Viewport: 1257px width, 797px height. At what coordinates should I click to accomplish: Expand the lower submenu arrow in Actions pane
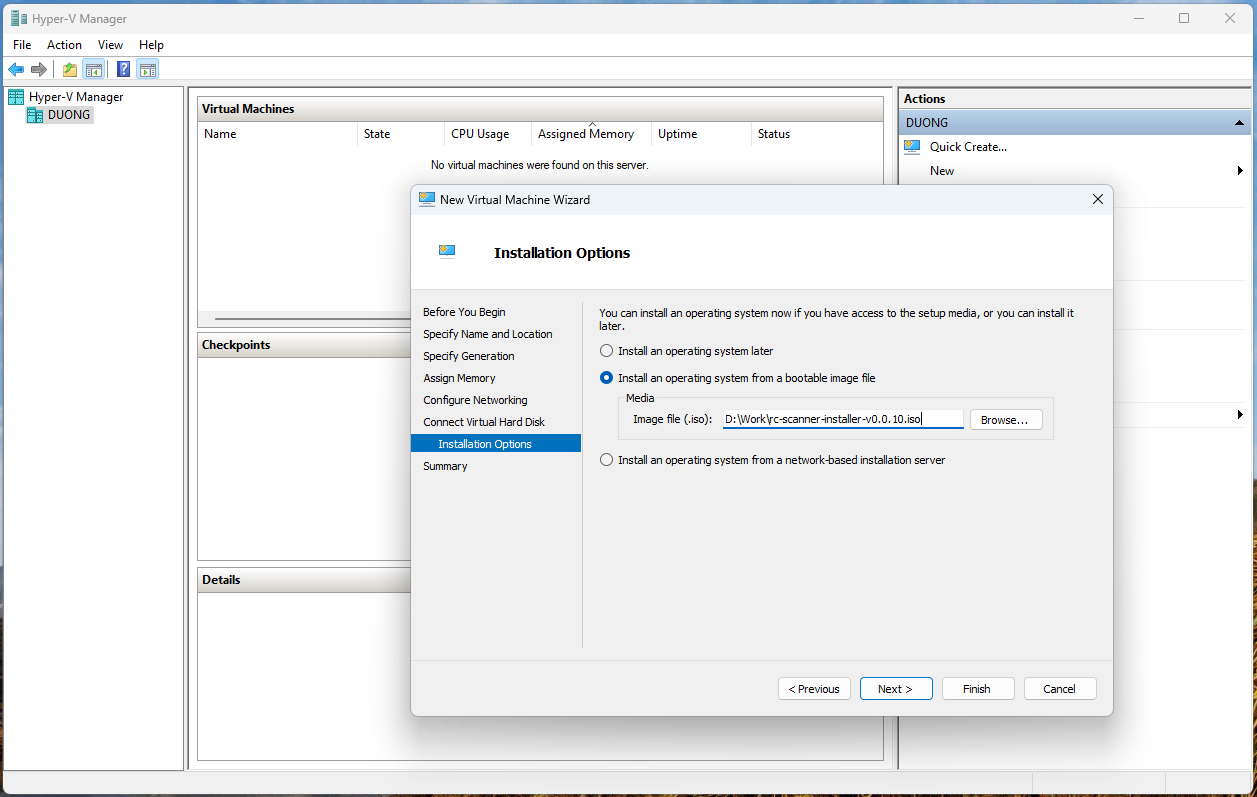tap(1241, 414)
